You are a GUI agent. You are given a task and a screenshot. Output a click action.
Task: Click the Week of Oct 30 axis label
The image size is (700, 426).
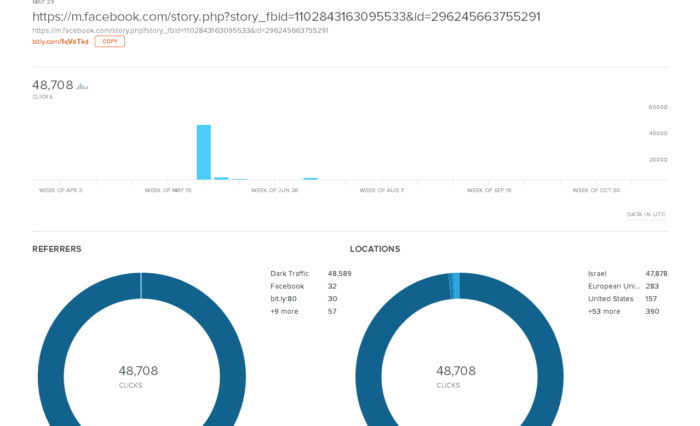[596, 190]
